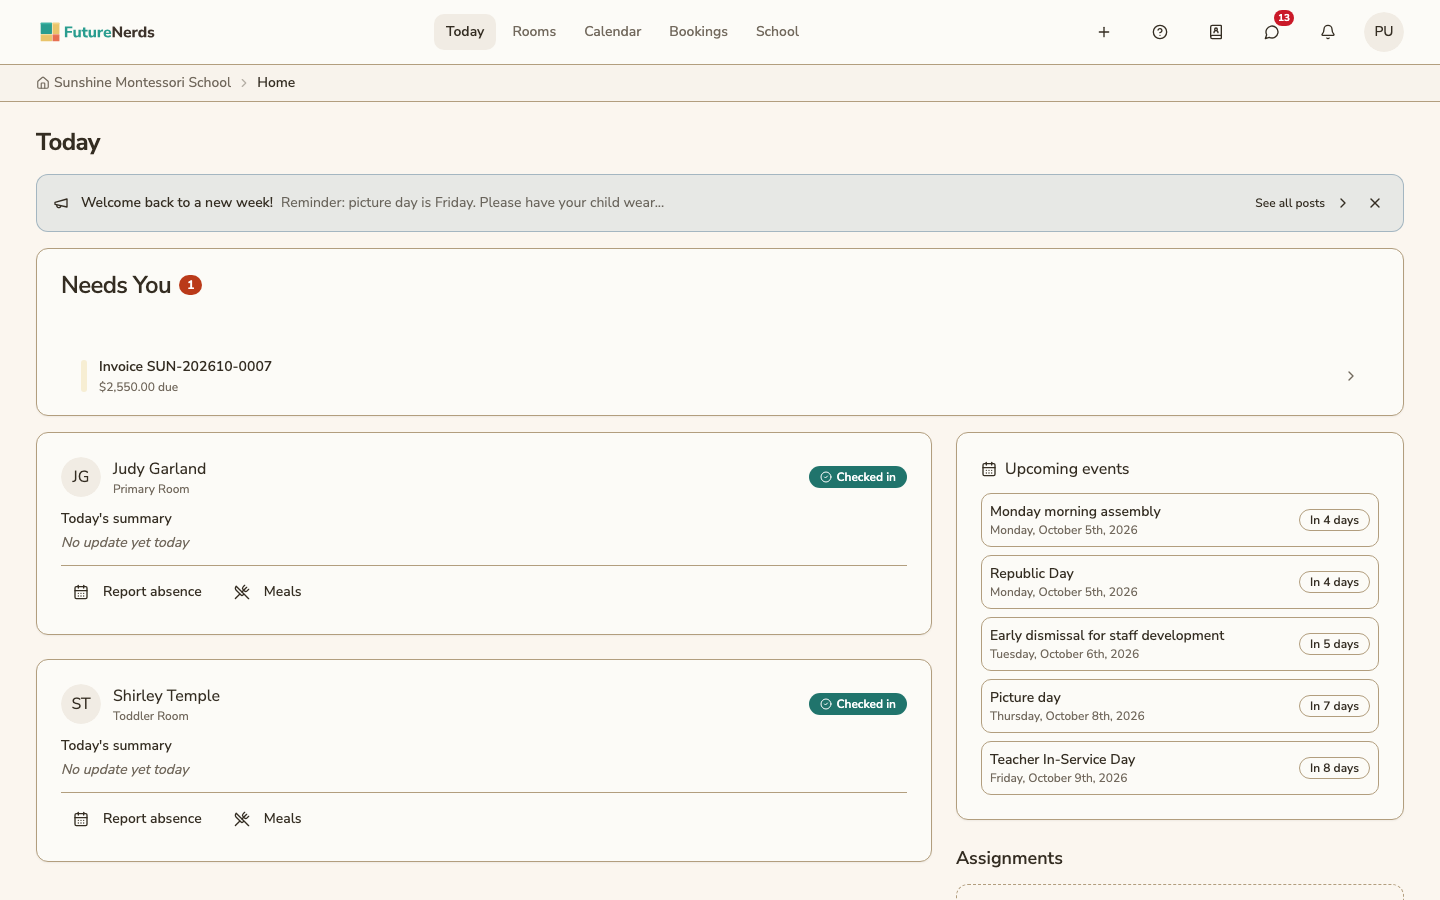The width and height of the screenshot is (1440, 900).
Task: Open the plus add-new icon
Action: pyautogui.click(x=1104, y=32)
